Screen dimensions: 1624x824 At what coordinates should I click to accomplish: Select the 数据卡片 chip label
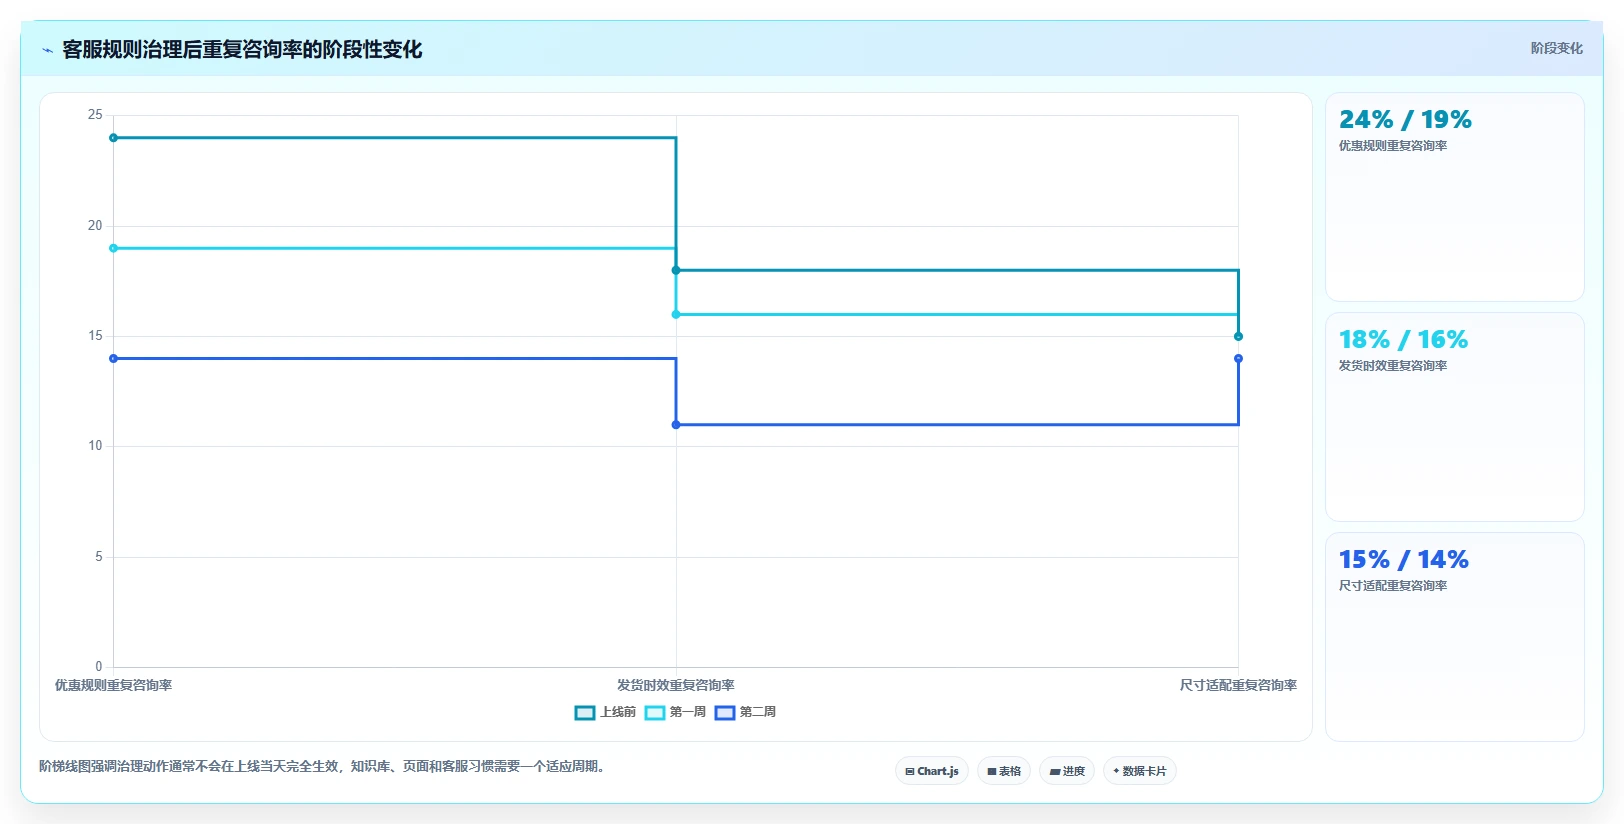[1144, 771]
